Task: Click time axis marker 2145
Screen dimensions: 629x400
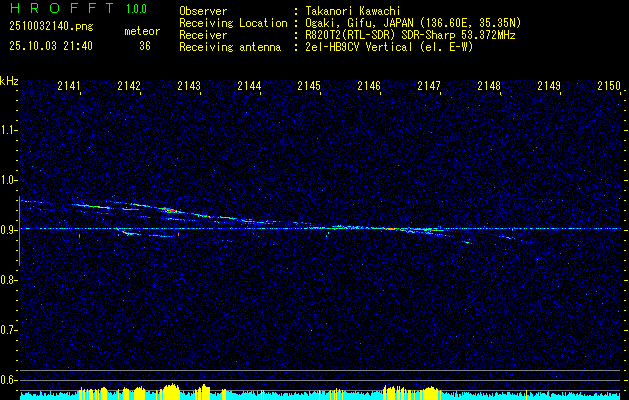Action: [309, 85]
